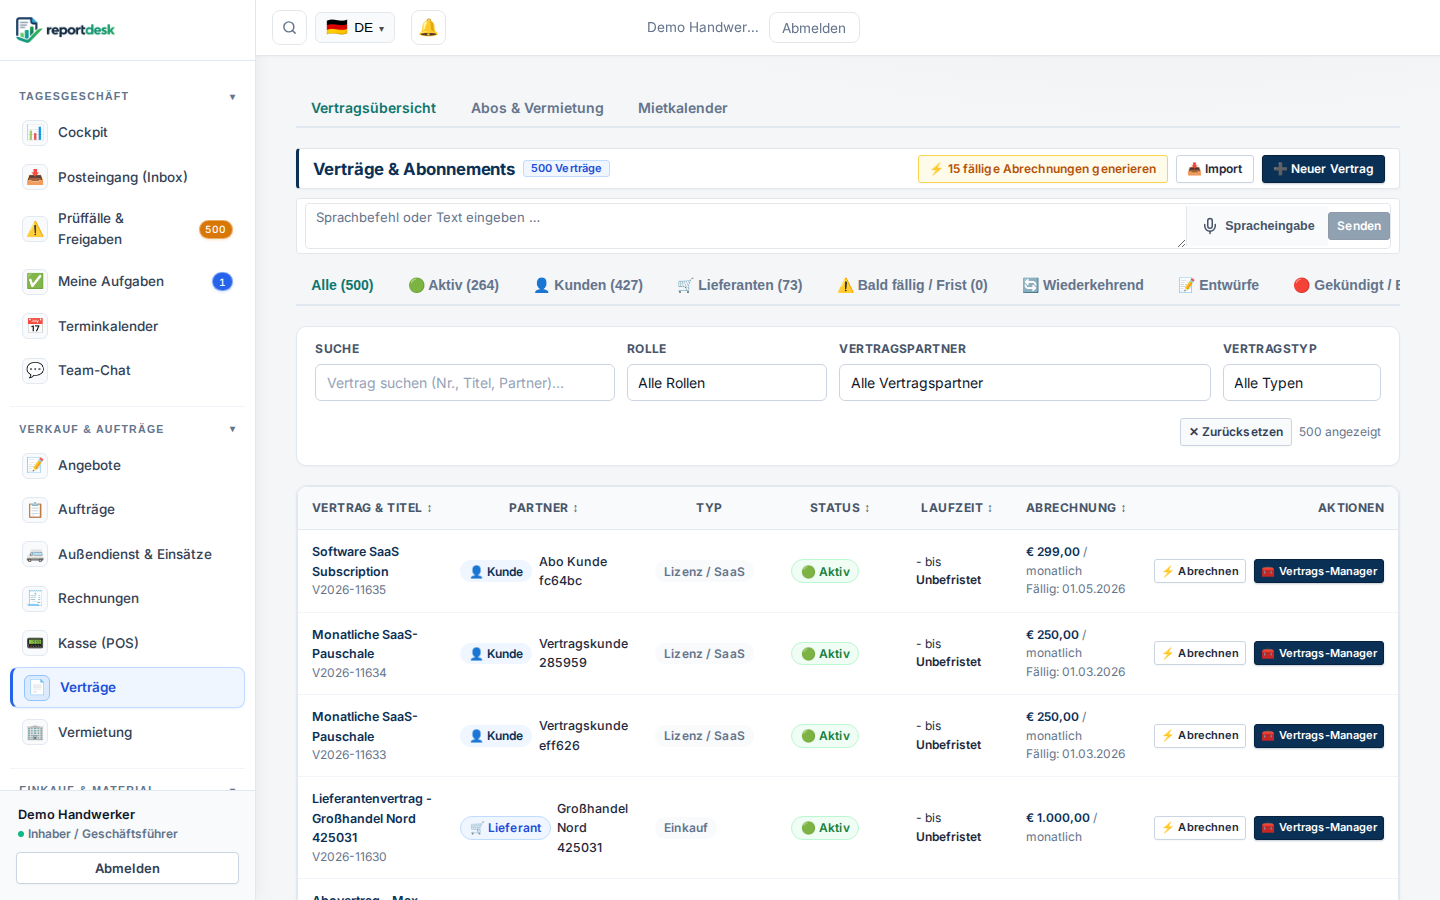1440x900 pixels.
Task: Click the Sprachbefehl text input area
Action: point(746,226)
